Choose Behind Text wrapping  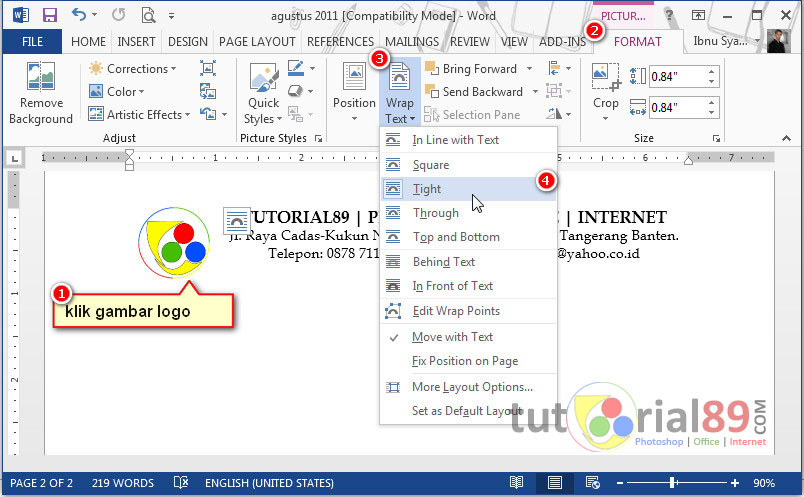click(468, 262)
